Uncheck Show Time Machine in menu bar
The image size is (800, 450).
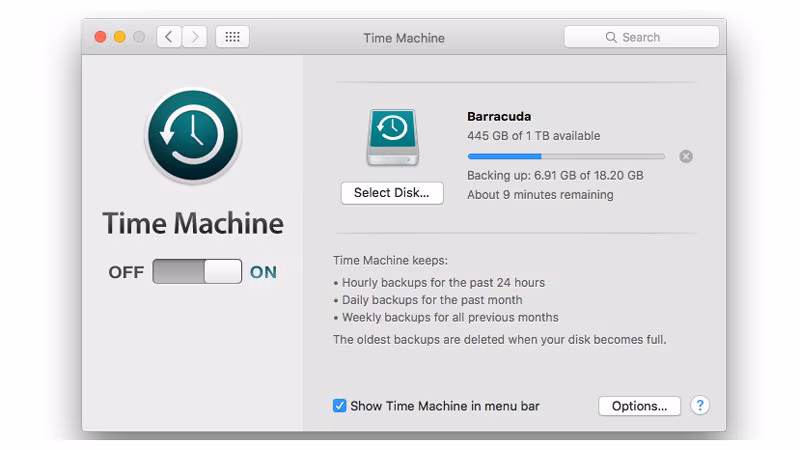[339, 406]
